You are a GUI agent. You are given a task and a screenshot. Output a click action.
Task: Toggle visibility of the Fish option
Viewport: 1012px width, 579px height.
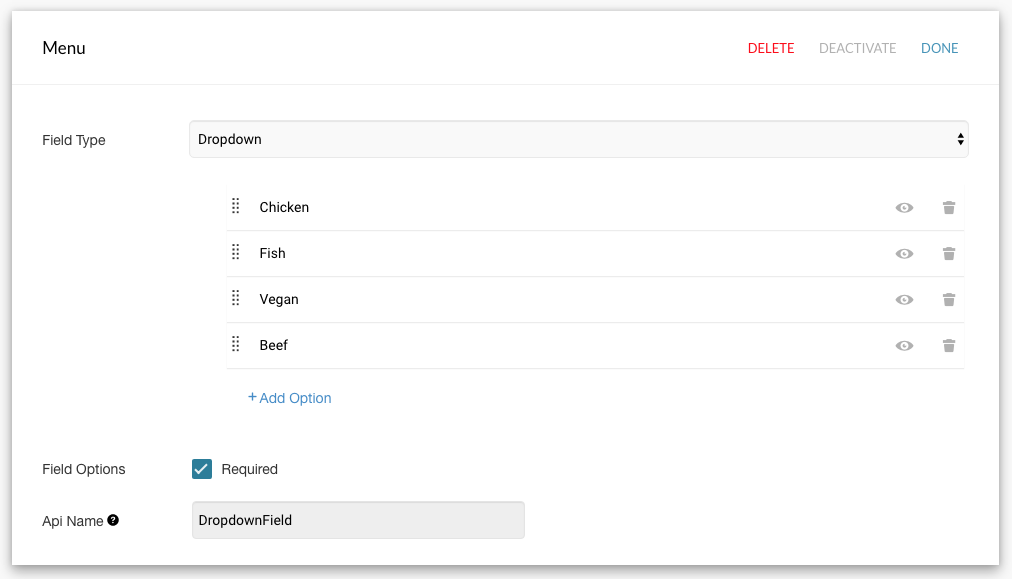coord(904,254)
